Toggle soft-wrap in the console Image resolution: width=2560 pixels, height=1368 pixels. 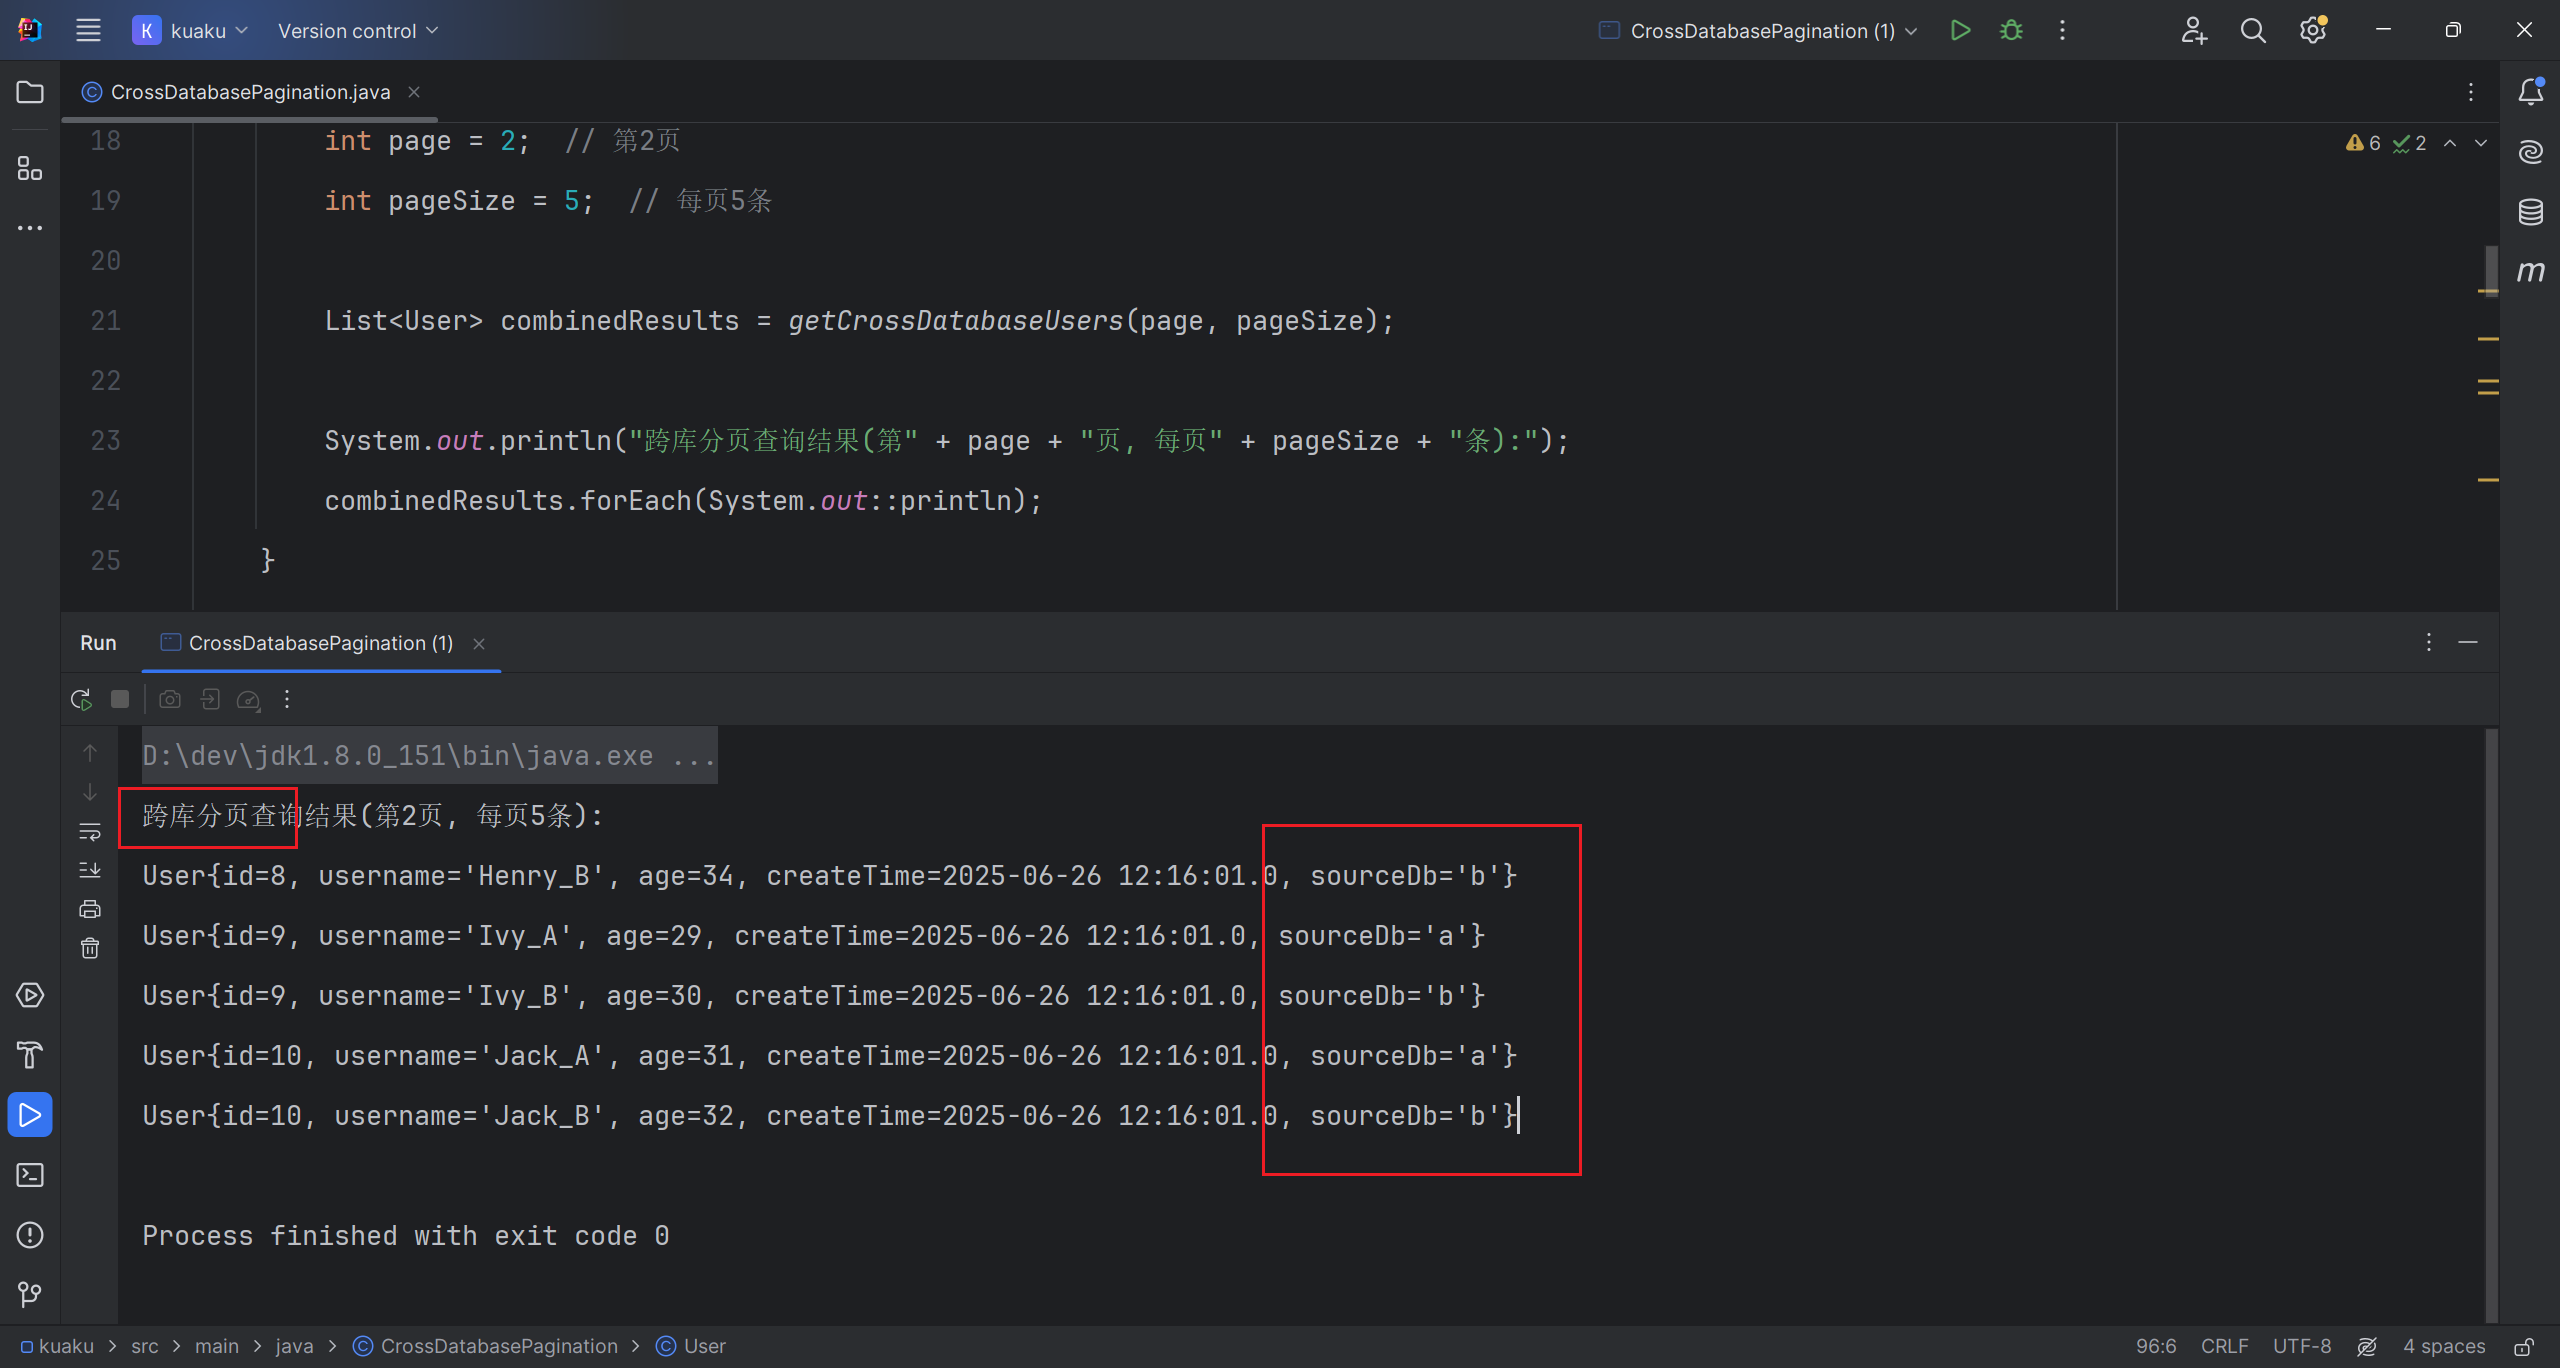pos(90,831)
